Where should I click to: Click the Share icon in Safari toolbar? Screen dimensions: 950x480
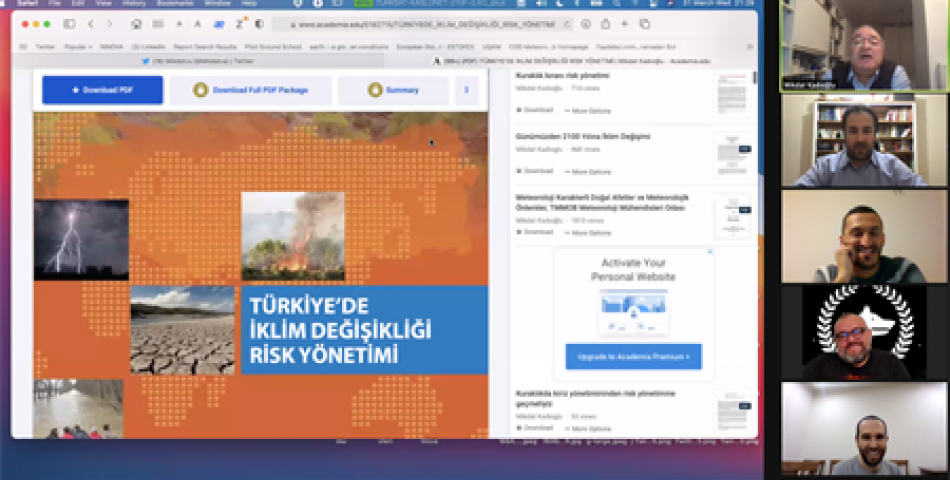[606, 24]
